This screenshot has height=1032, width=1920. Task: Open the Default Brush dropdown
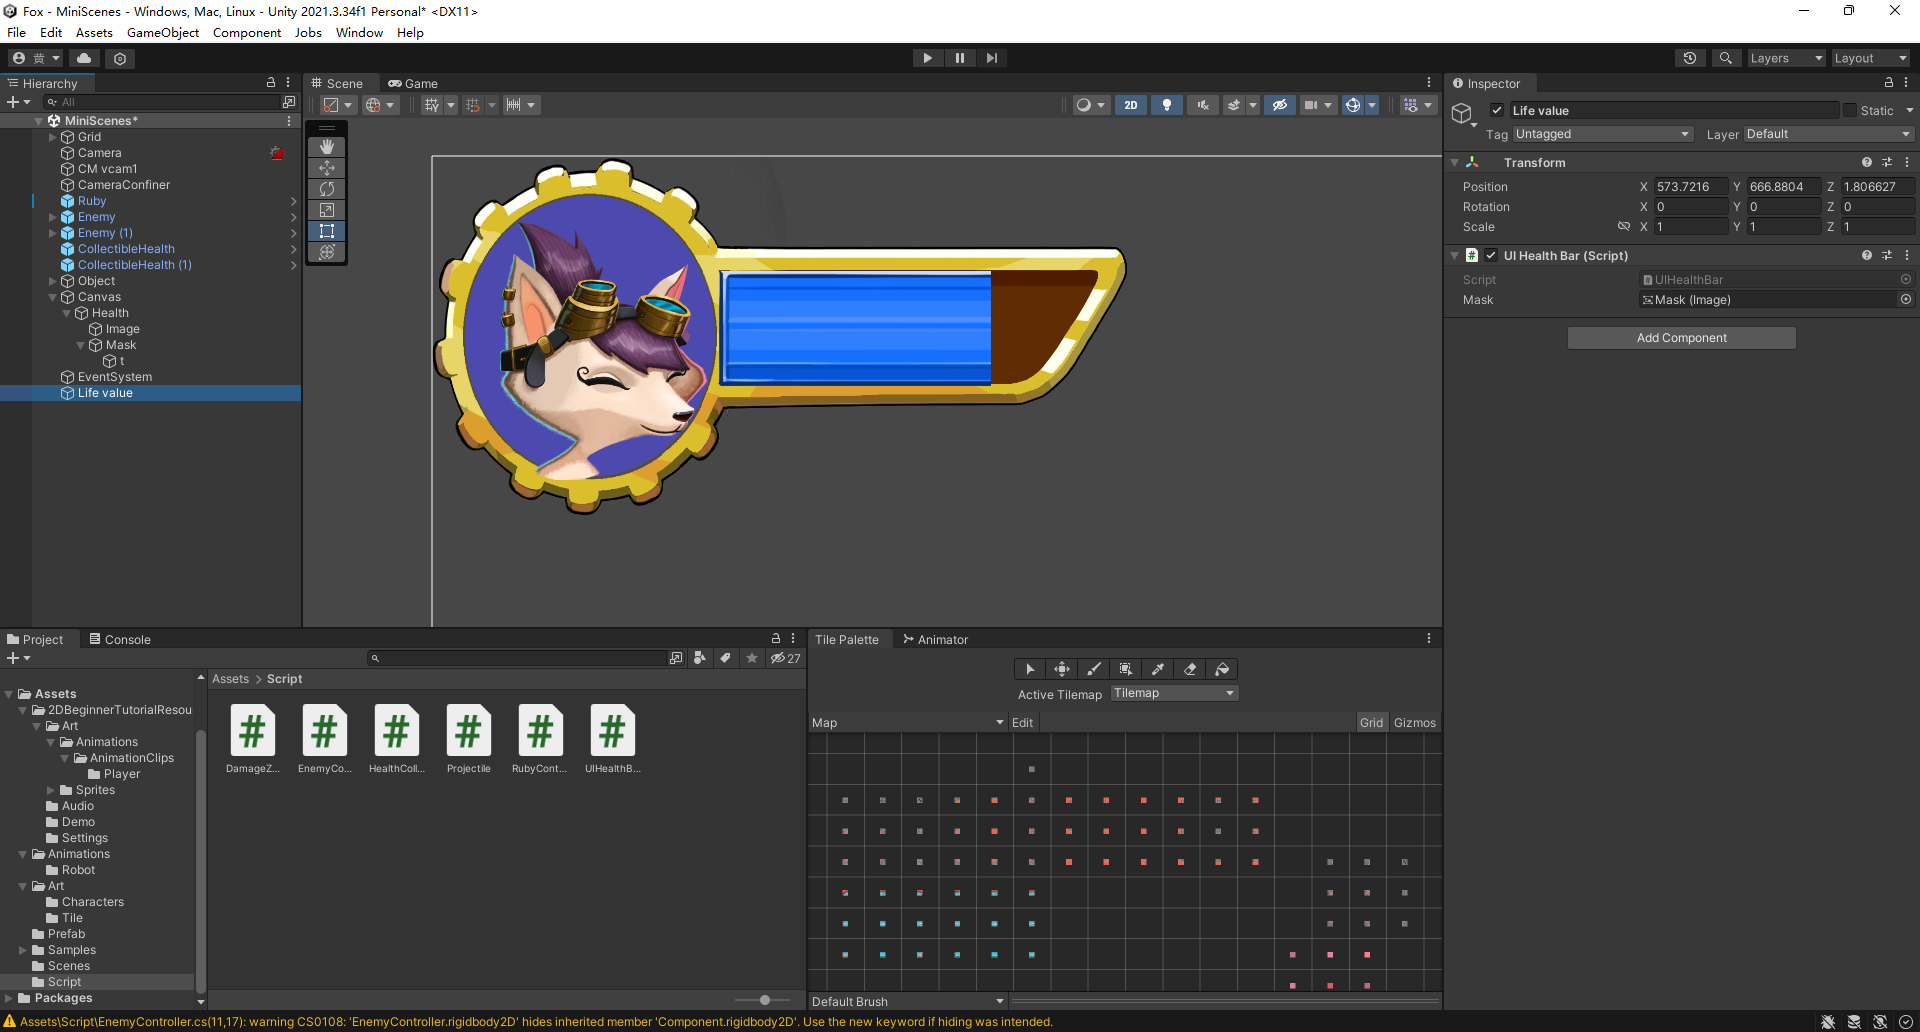[907, 1001]
